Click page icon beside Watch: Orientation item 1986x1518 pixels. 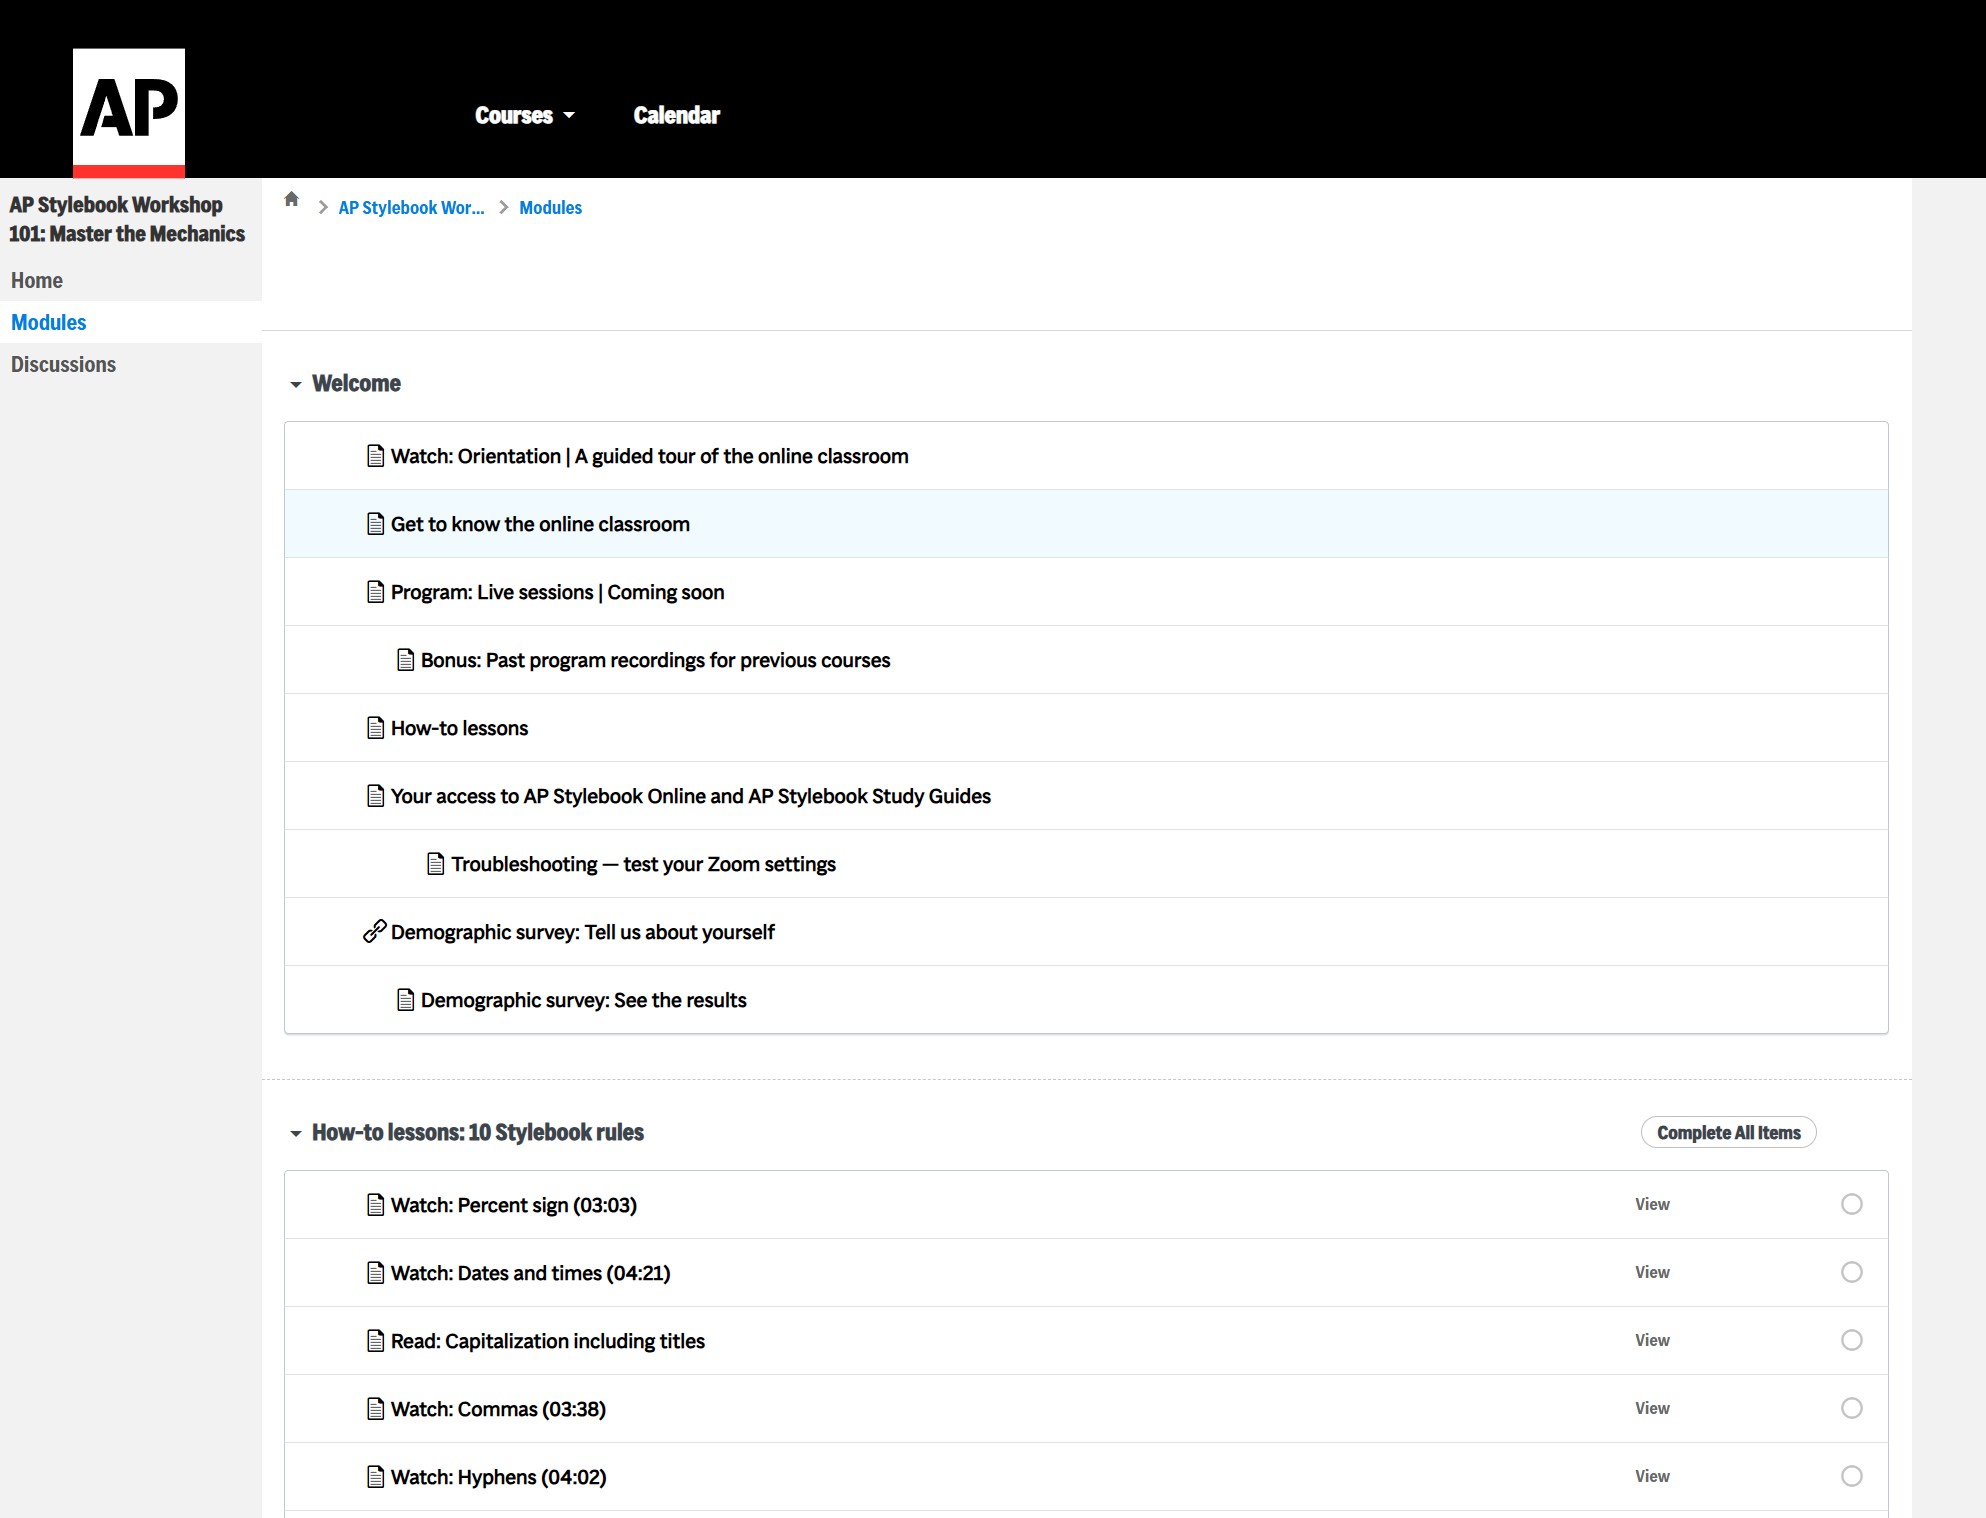[376, 456]
